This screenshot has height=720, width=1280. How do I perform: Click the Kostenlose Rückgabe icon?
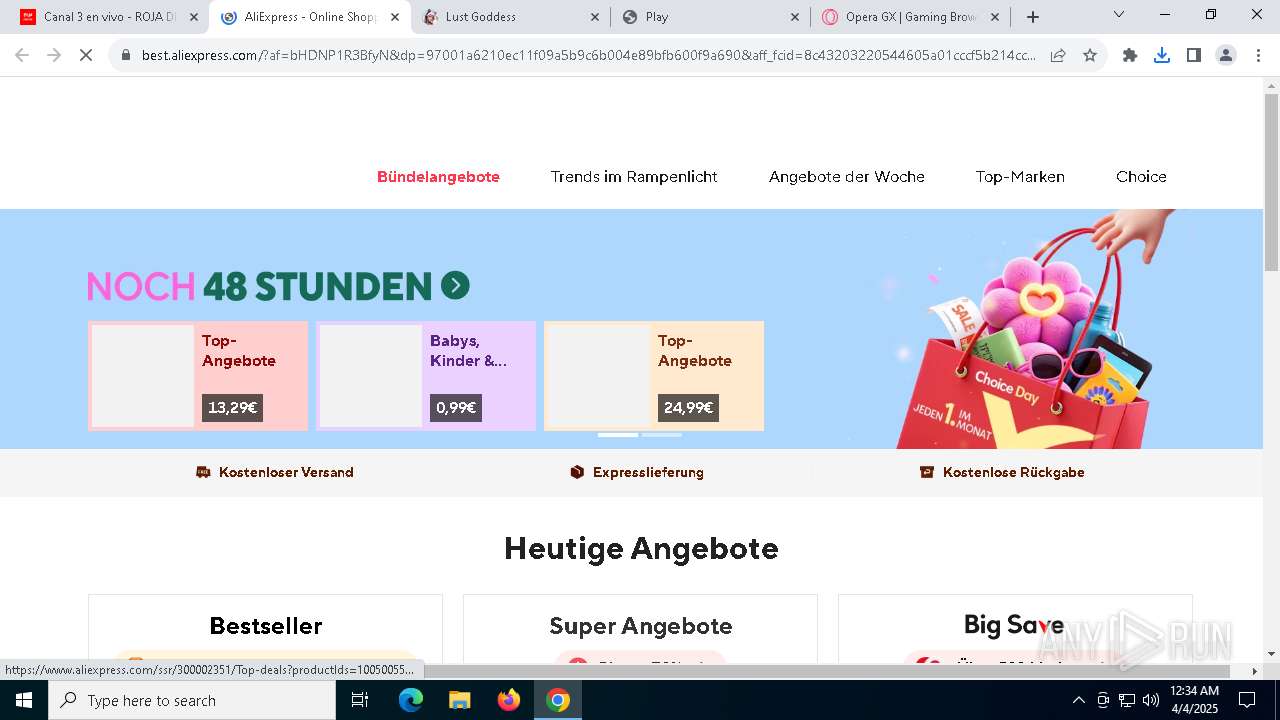coord(927,472)
